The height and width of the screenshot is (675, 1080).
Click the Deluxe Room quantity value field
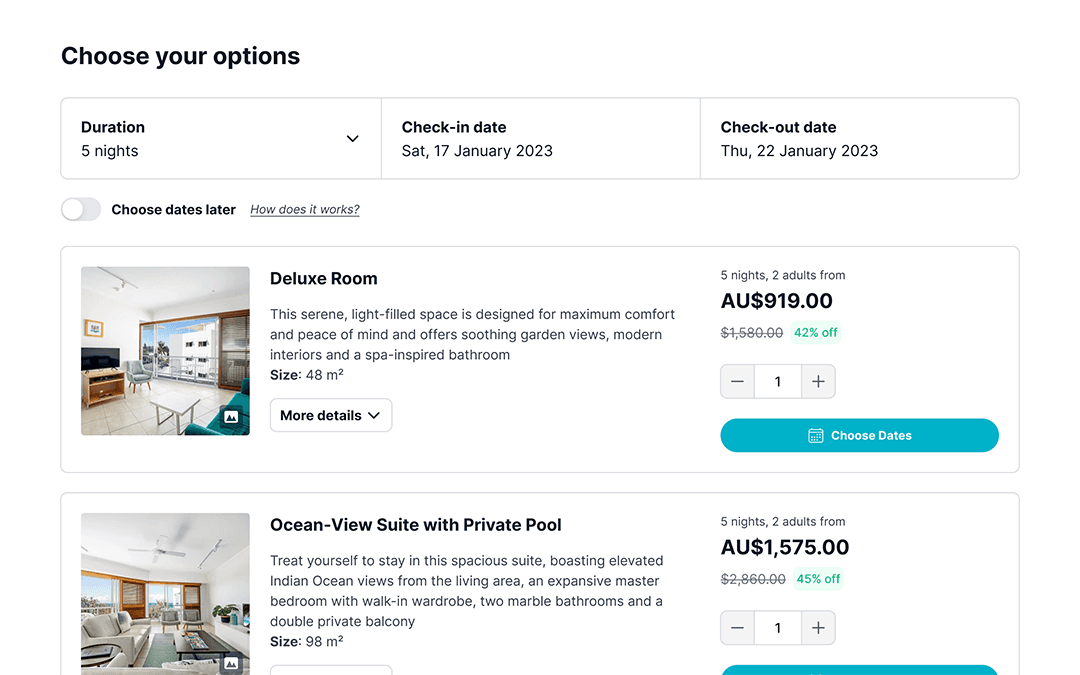[x=778, y=382]
